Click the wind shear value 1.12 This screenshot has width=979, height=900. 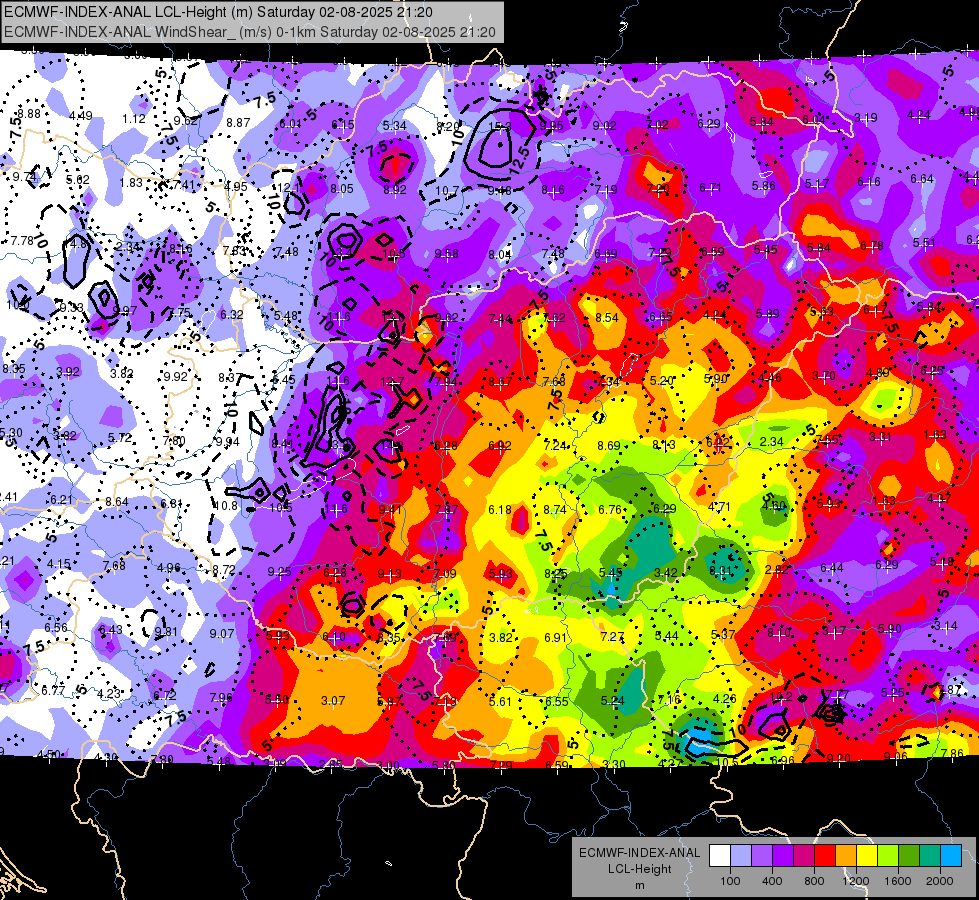[x=134, y=119]
